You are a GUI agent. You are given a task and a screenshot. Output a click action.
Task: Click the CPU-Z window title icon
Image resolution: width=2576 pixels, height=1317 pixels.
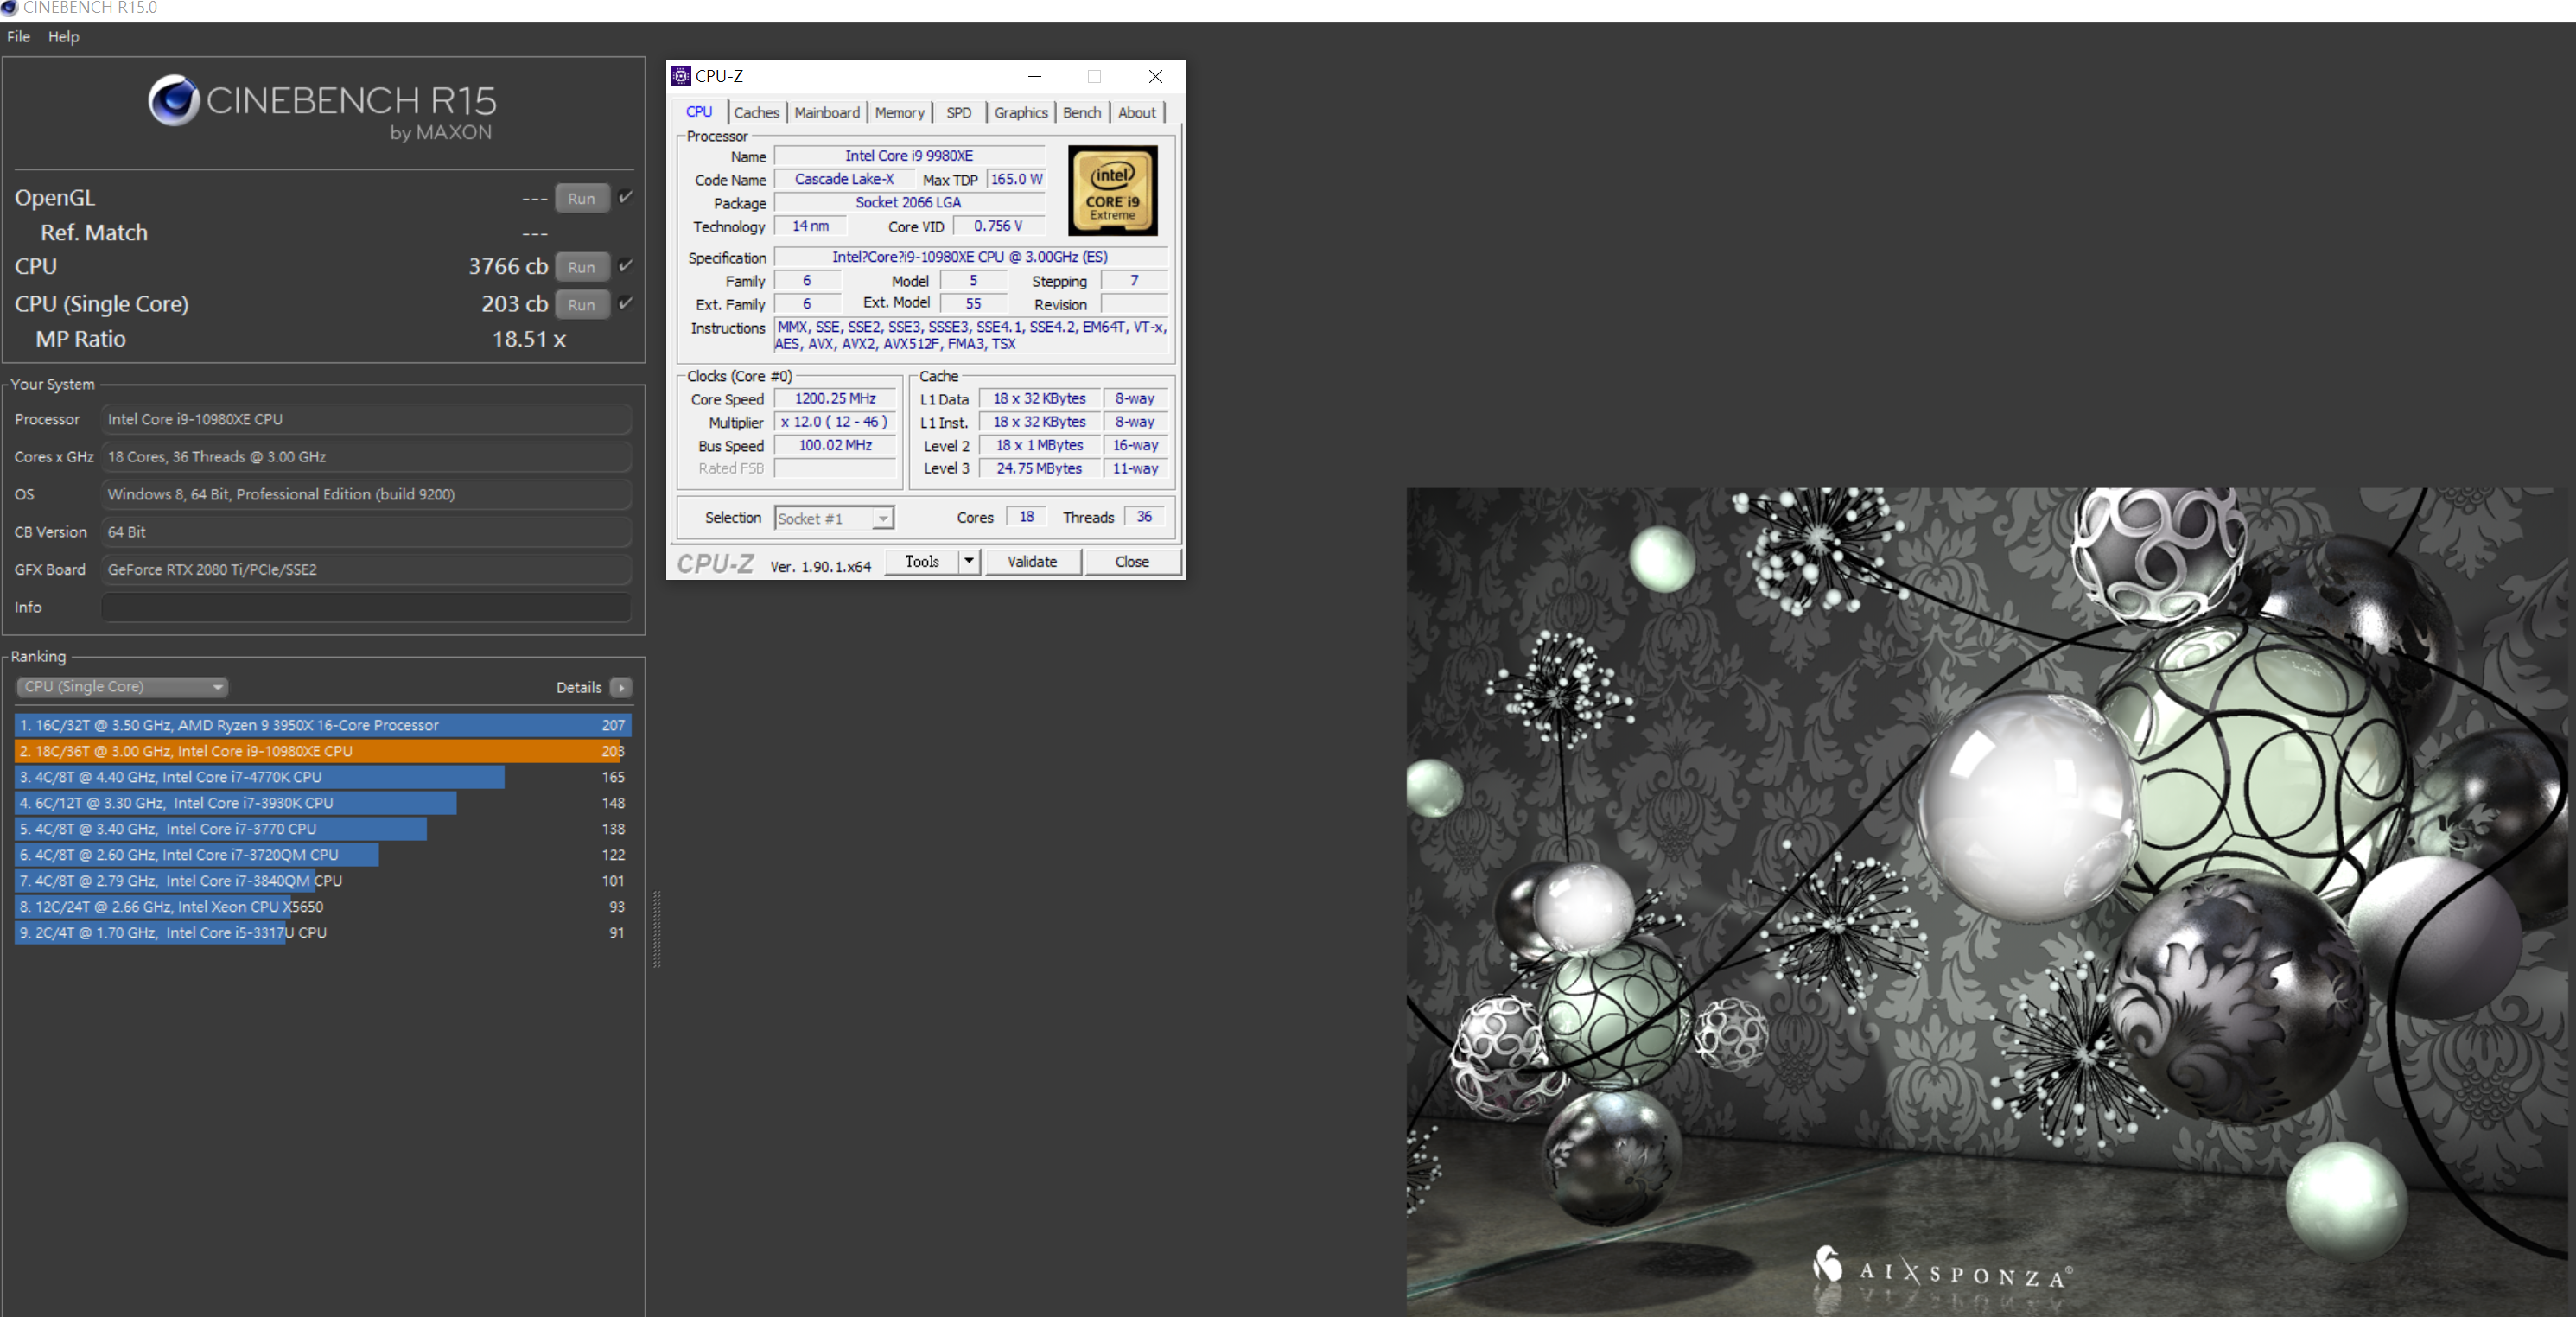(681, 76)
